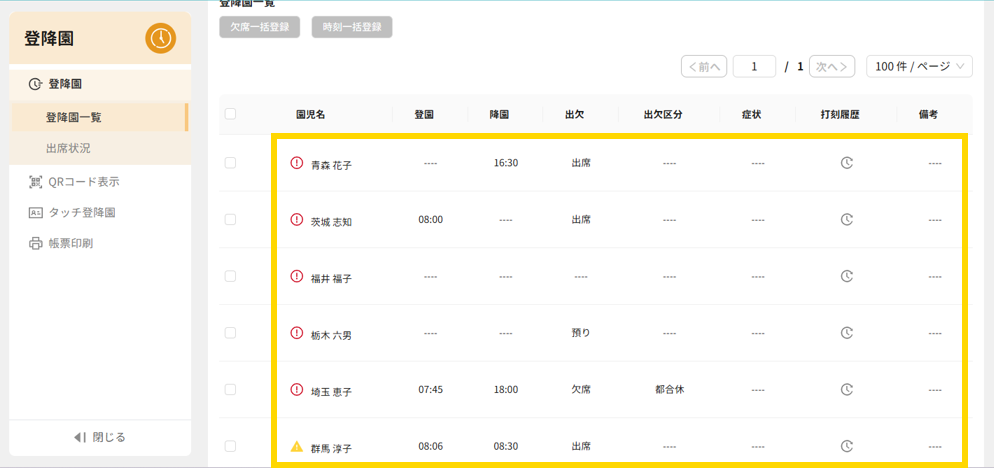Open punch history clock for 茨城 志知
The height and width of the screenshot is (468, 994).
pyautogui.click(x=846, y=219)
